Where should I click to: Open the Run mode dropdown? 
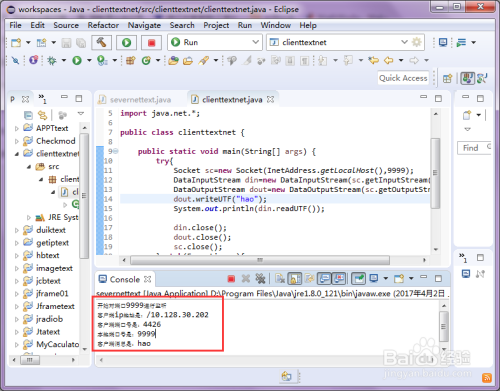tap(255, 42)
